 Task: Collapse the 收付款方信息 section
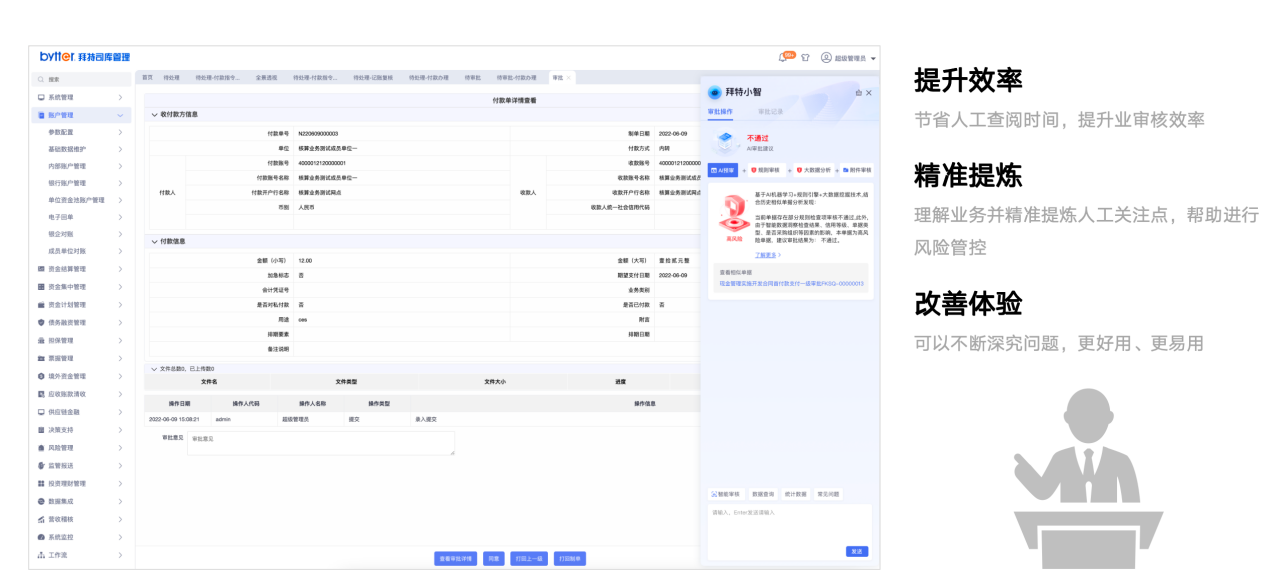click(154, 115)
